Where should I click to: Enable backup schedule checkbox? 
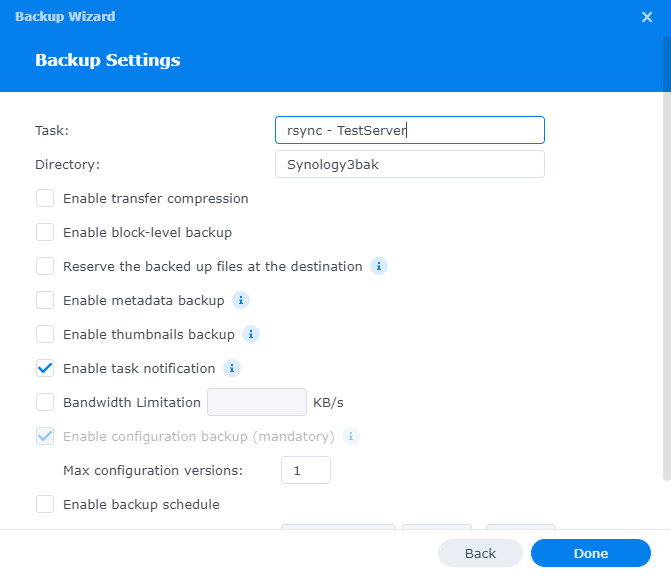pos(45,504)
